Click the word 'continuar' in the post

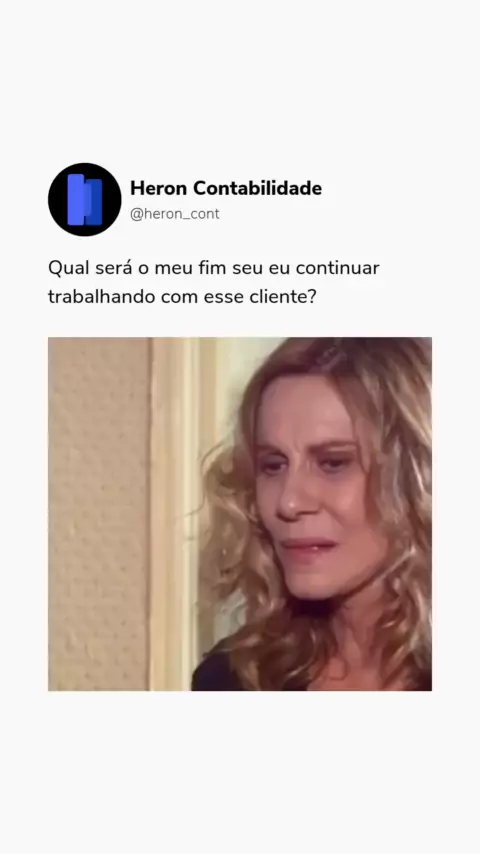click(338, 269)
